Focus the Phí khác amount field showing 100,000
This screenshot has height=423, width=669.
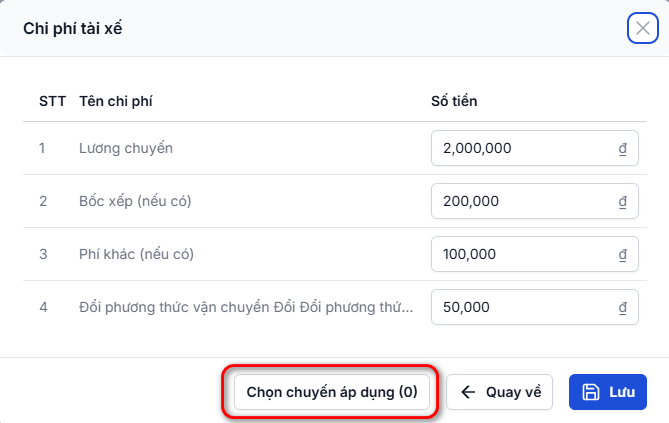point(535,254)
